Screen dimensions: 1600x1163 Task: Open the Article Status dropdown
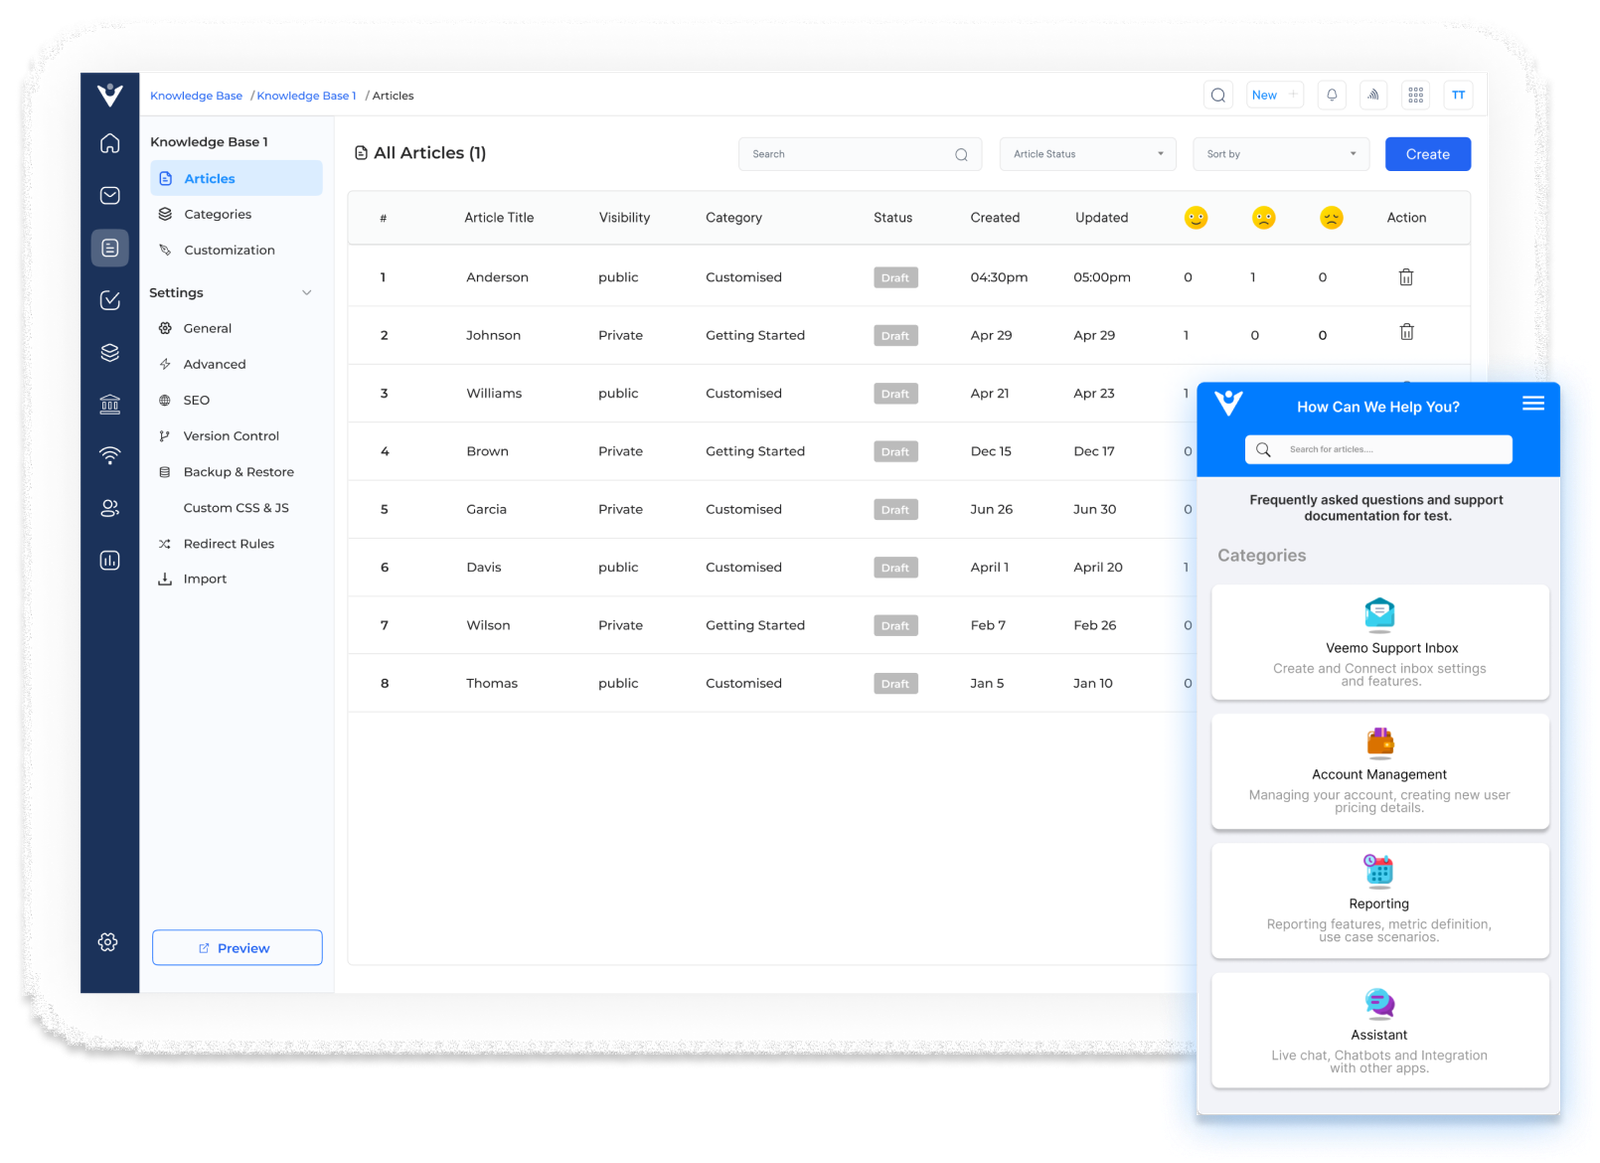click(x=1087, y=153)
